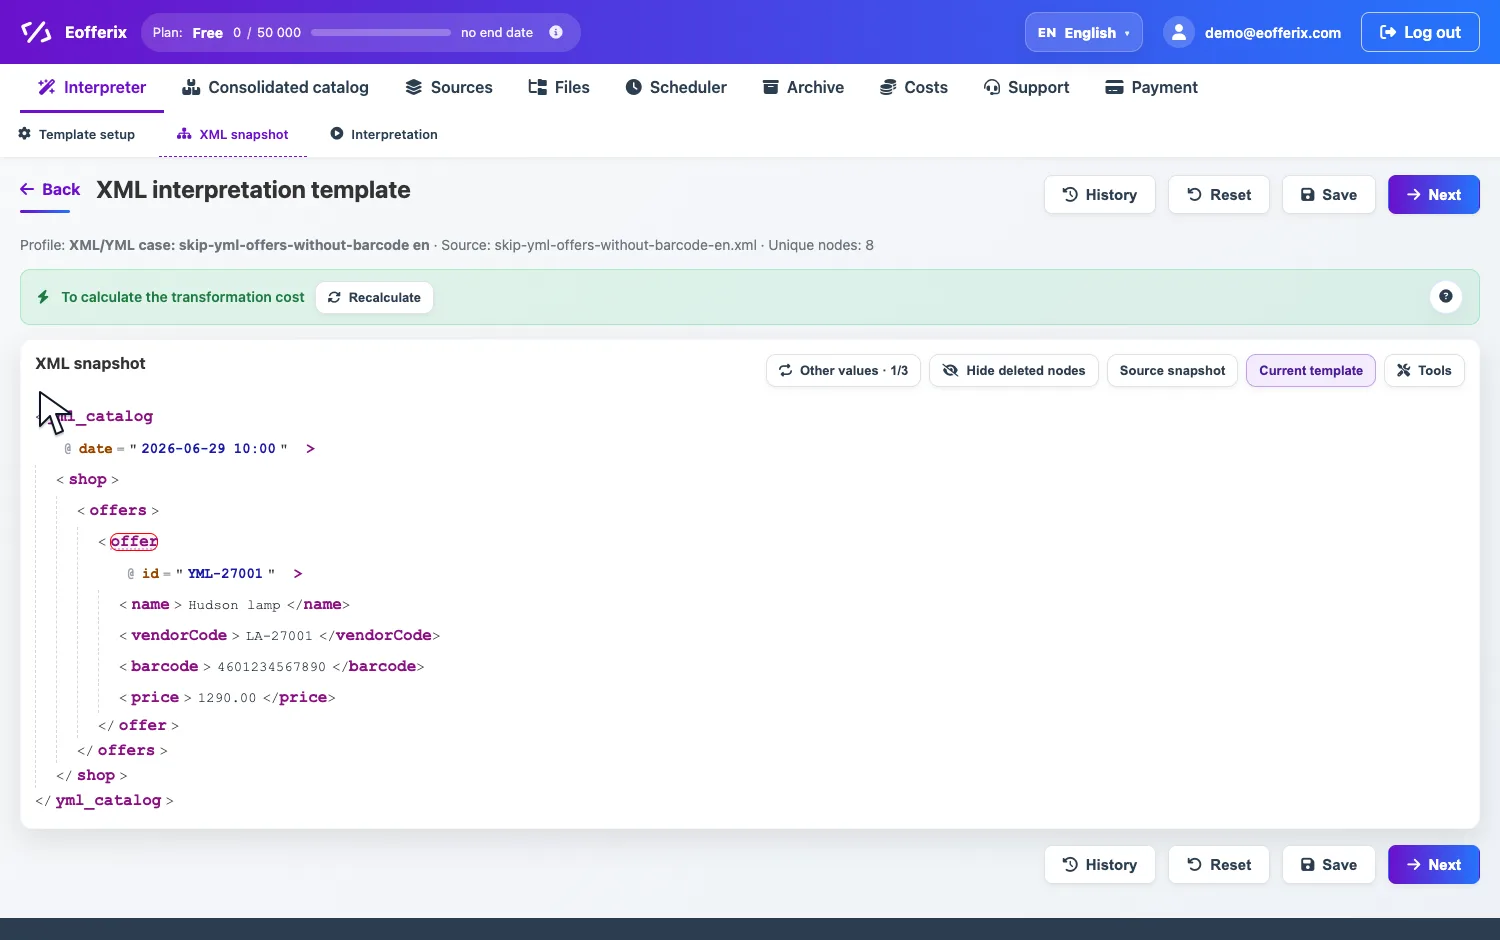The image size is (1500, 940).
Task: Click the bottom History button
Action: click(1100, 865)
